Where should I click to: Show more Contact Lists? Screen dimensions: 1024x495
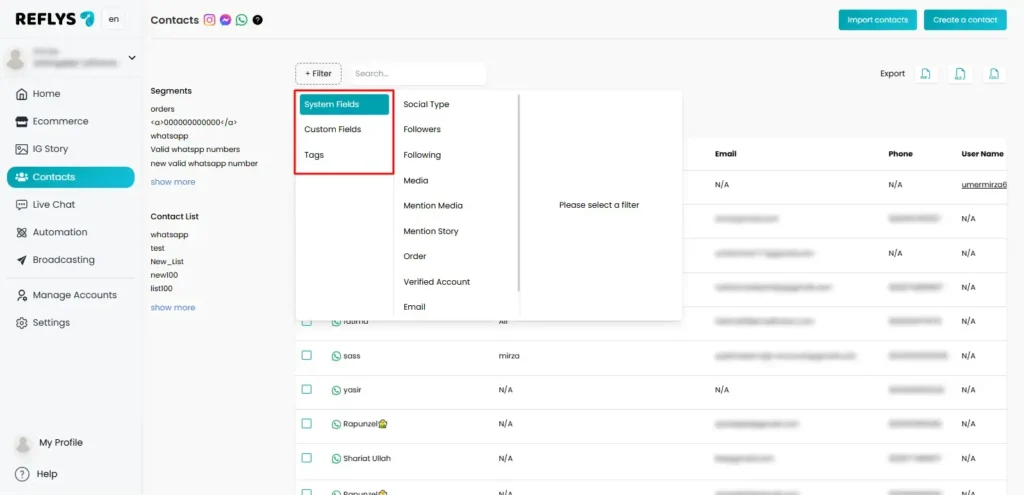[x=173, y=308]
